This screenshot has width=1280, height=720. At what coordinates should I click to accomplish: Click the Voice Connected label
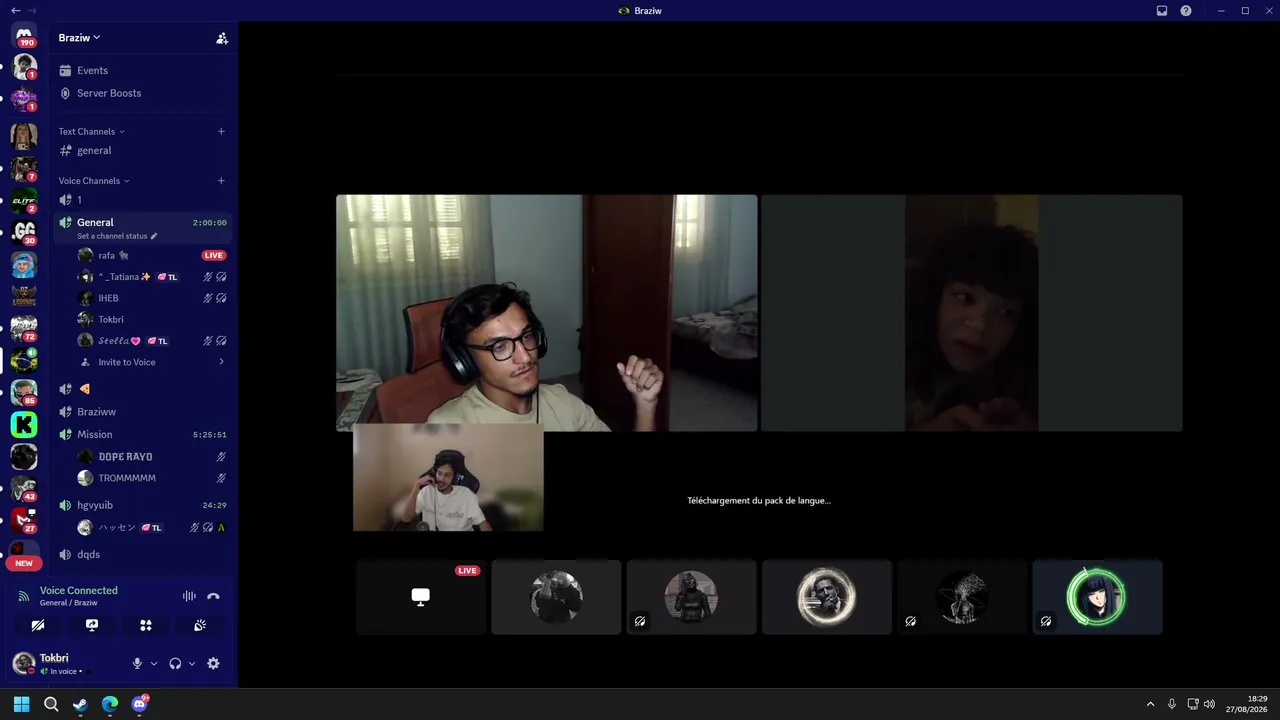point(79,591)
